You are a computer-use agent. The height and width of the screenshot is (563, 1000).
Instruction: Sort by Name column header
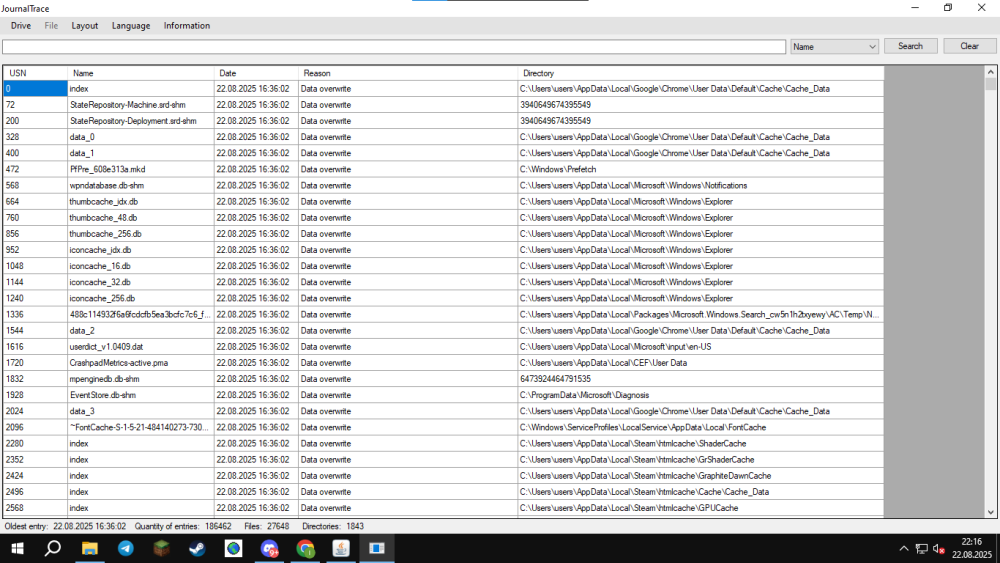pyautogui.click(x=140, y=73)
